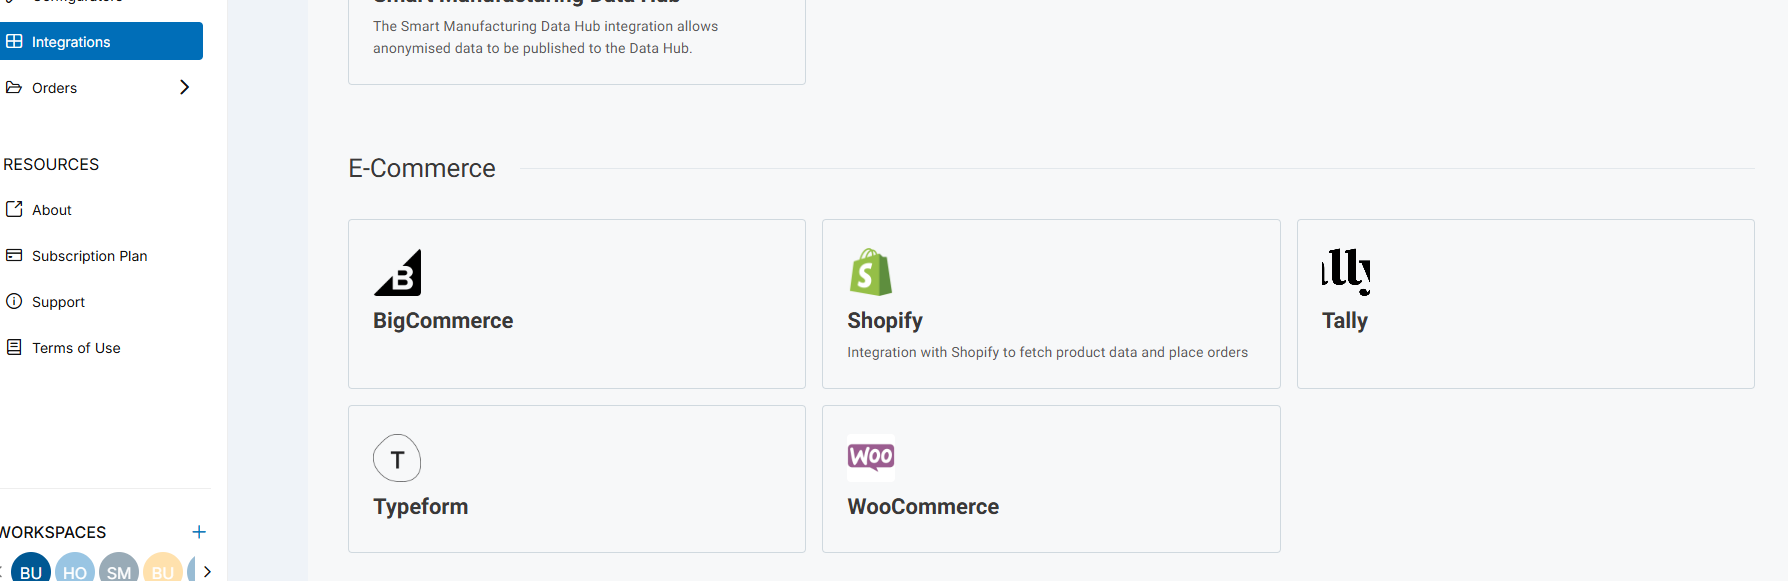This screenshot has height=581, width=1788.
Task: Select the yellow BU workspace avatar
Action: pyautogui.click(x=163, y=570)
